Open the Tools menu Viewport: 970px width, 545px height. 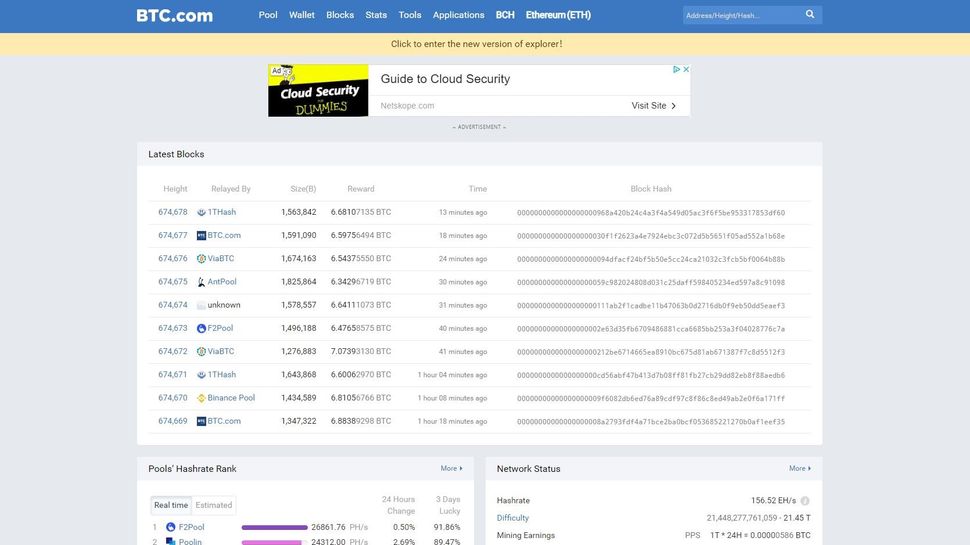point(410,15)
